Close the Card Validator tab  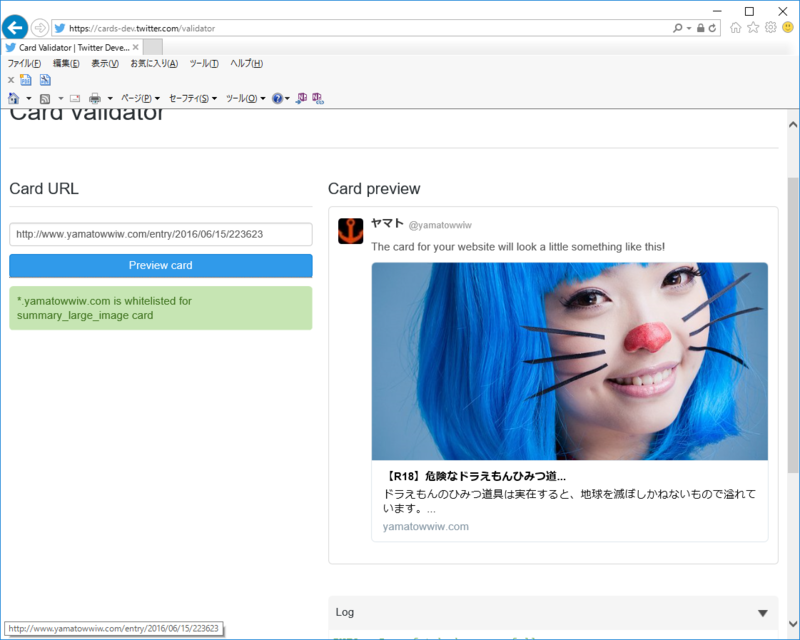(135, 47)
